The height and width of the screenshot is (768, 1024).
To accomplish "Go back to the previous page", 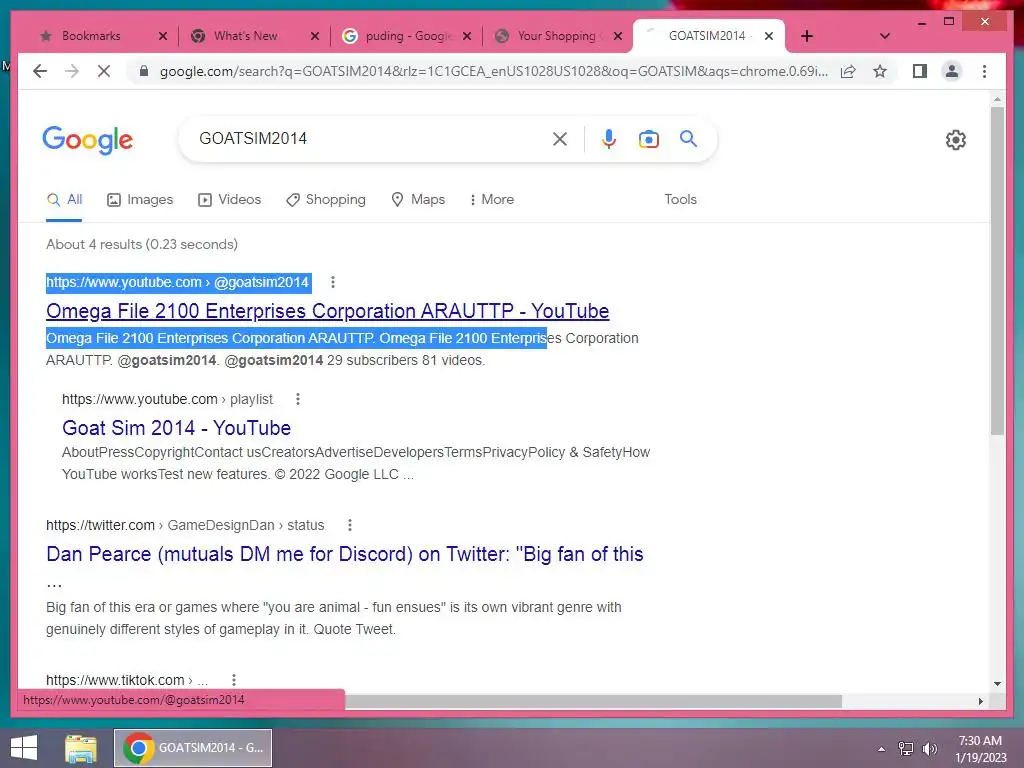I will pyautogui.click(x=40, y=71).
